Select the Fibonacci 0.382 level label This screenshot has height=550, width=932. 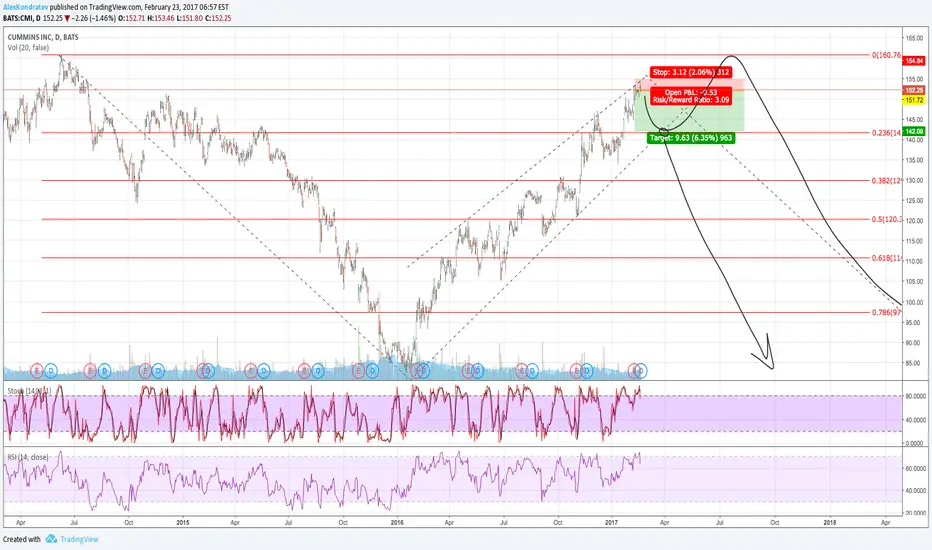pyautogui.click(x=886, y=180)
